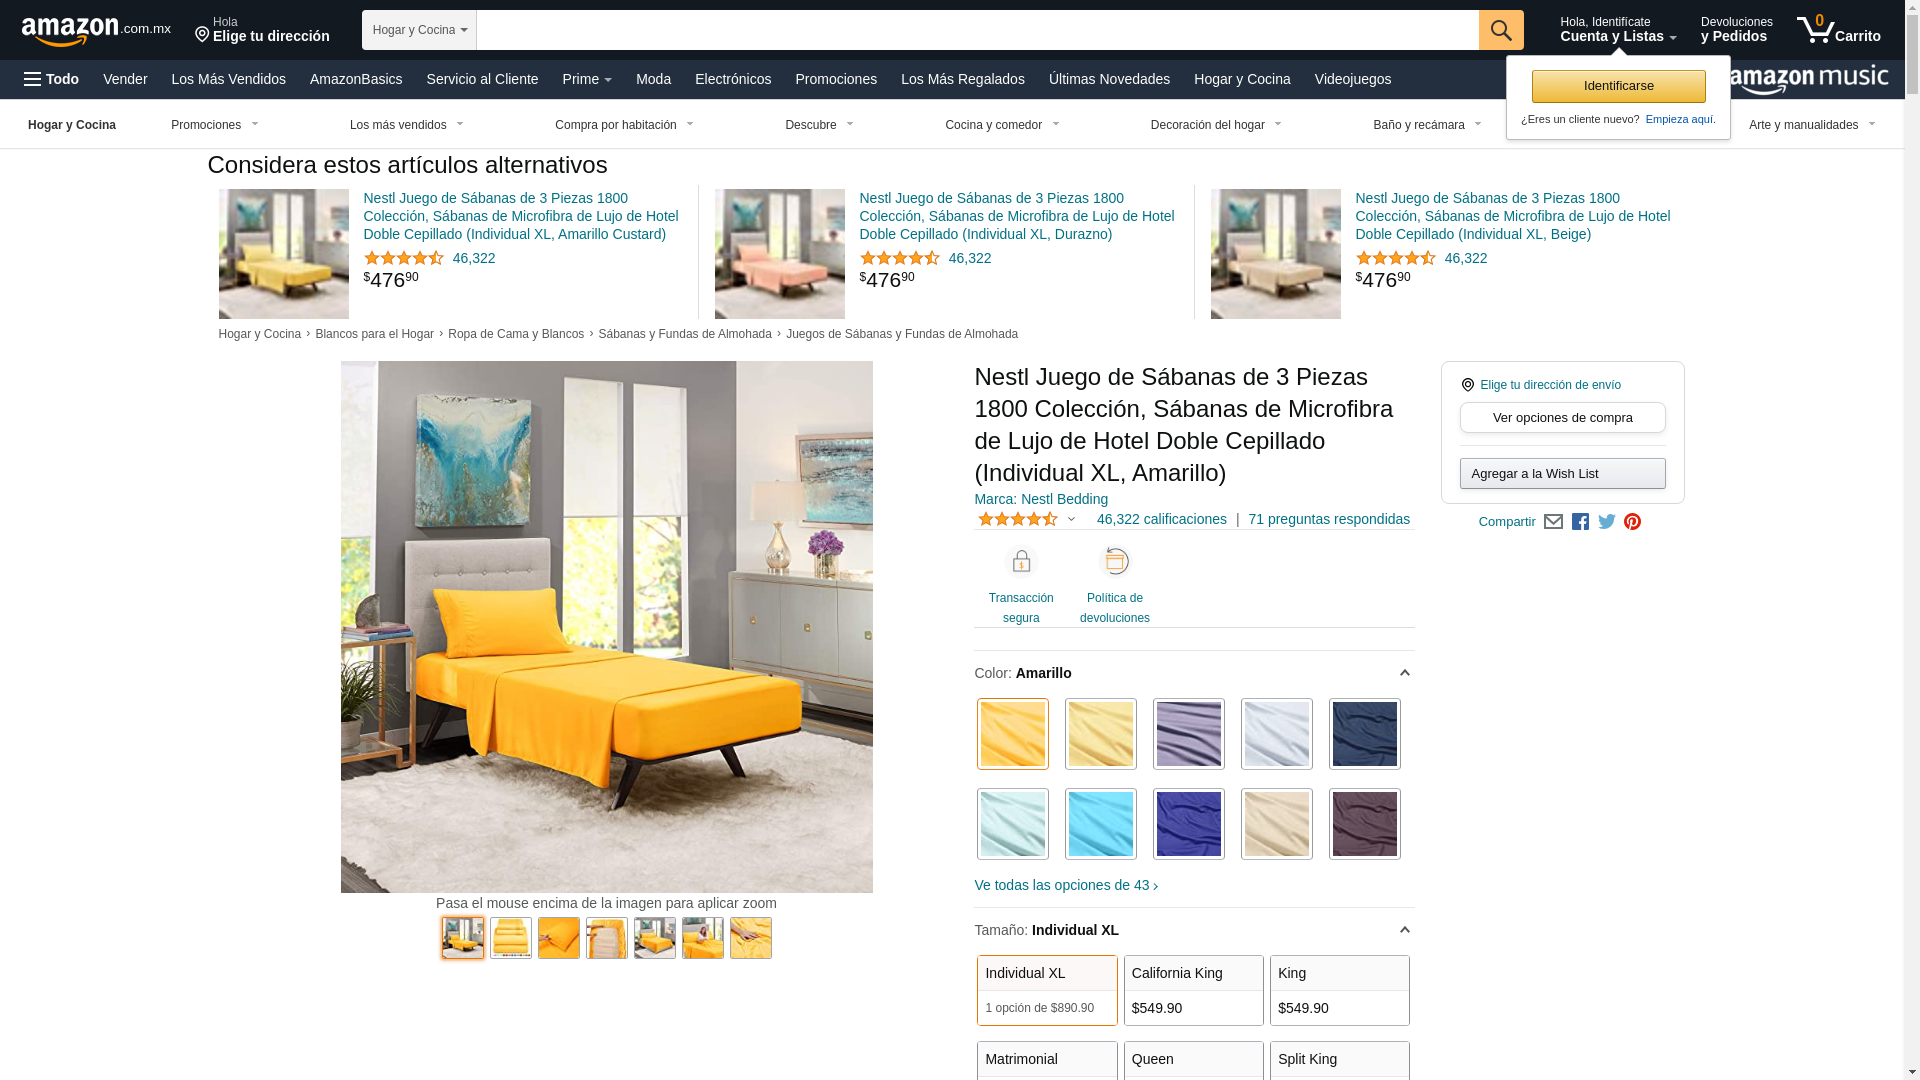Click into the search text field
This screenshot has width=1920, height=1080.
click(977, 30)
